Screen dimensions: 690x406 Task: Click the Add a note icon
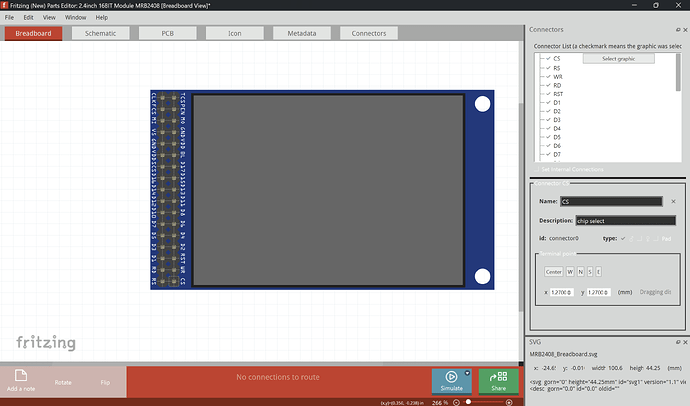21,375
